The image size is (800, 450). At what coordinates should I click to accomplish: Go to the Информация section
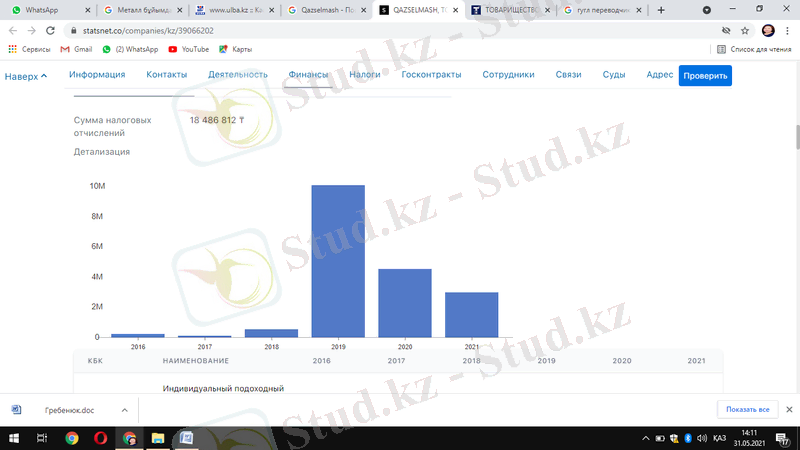97,74
